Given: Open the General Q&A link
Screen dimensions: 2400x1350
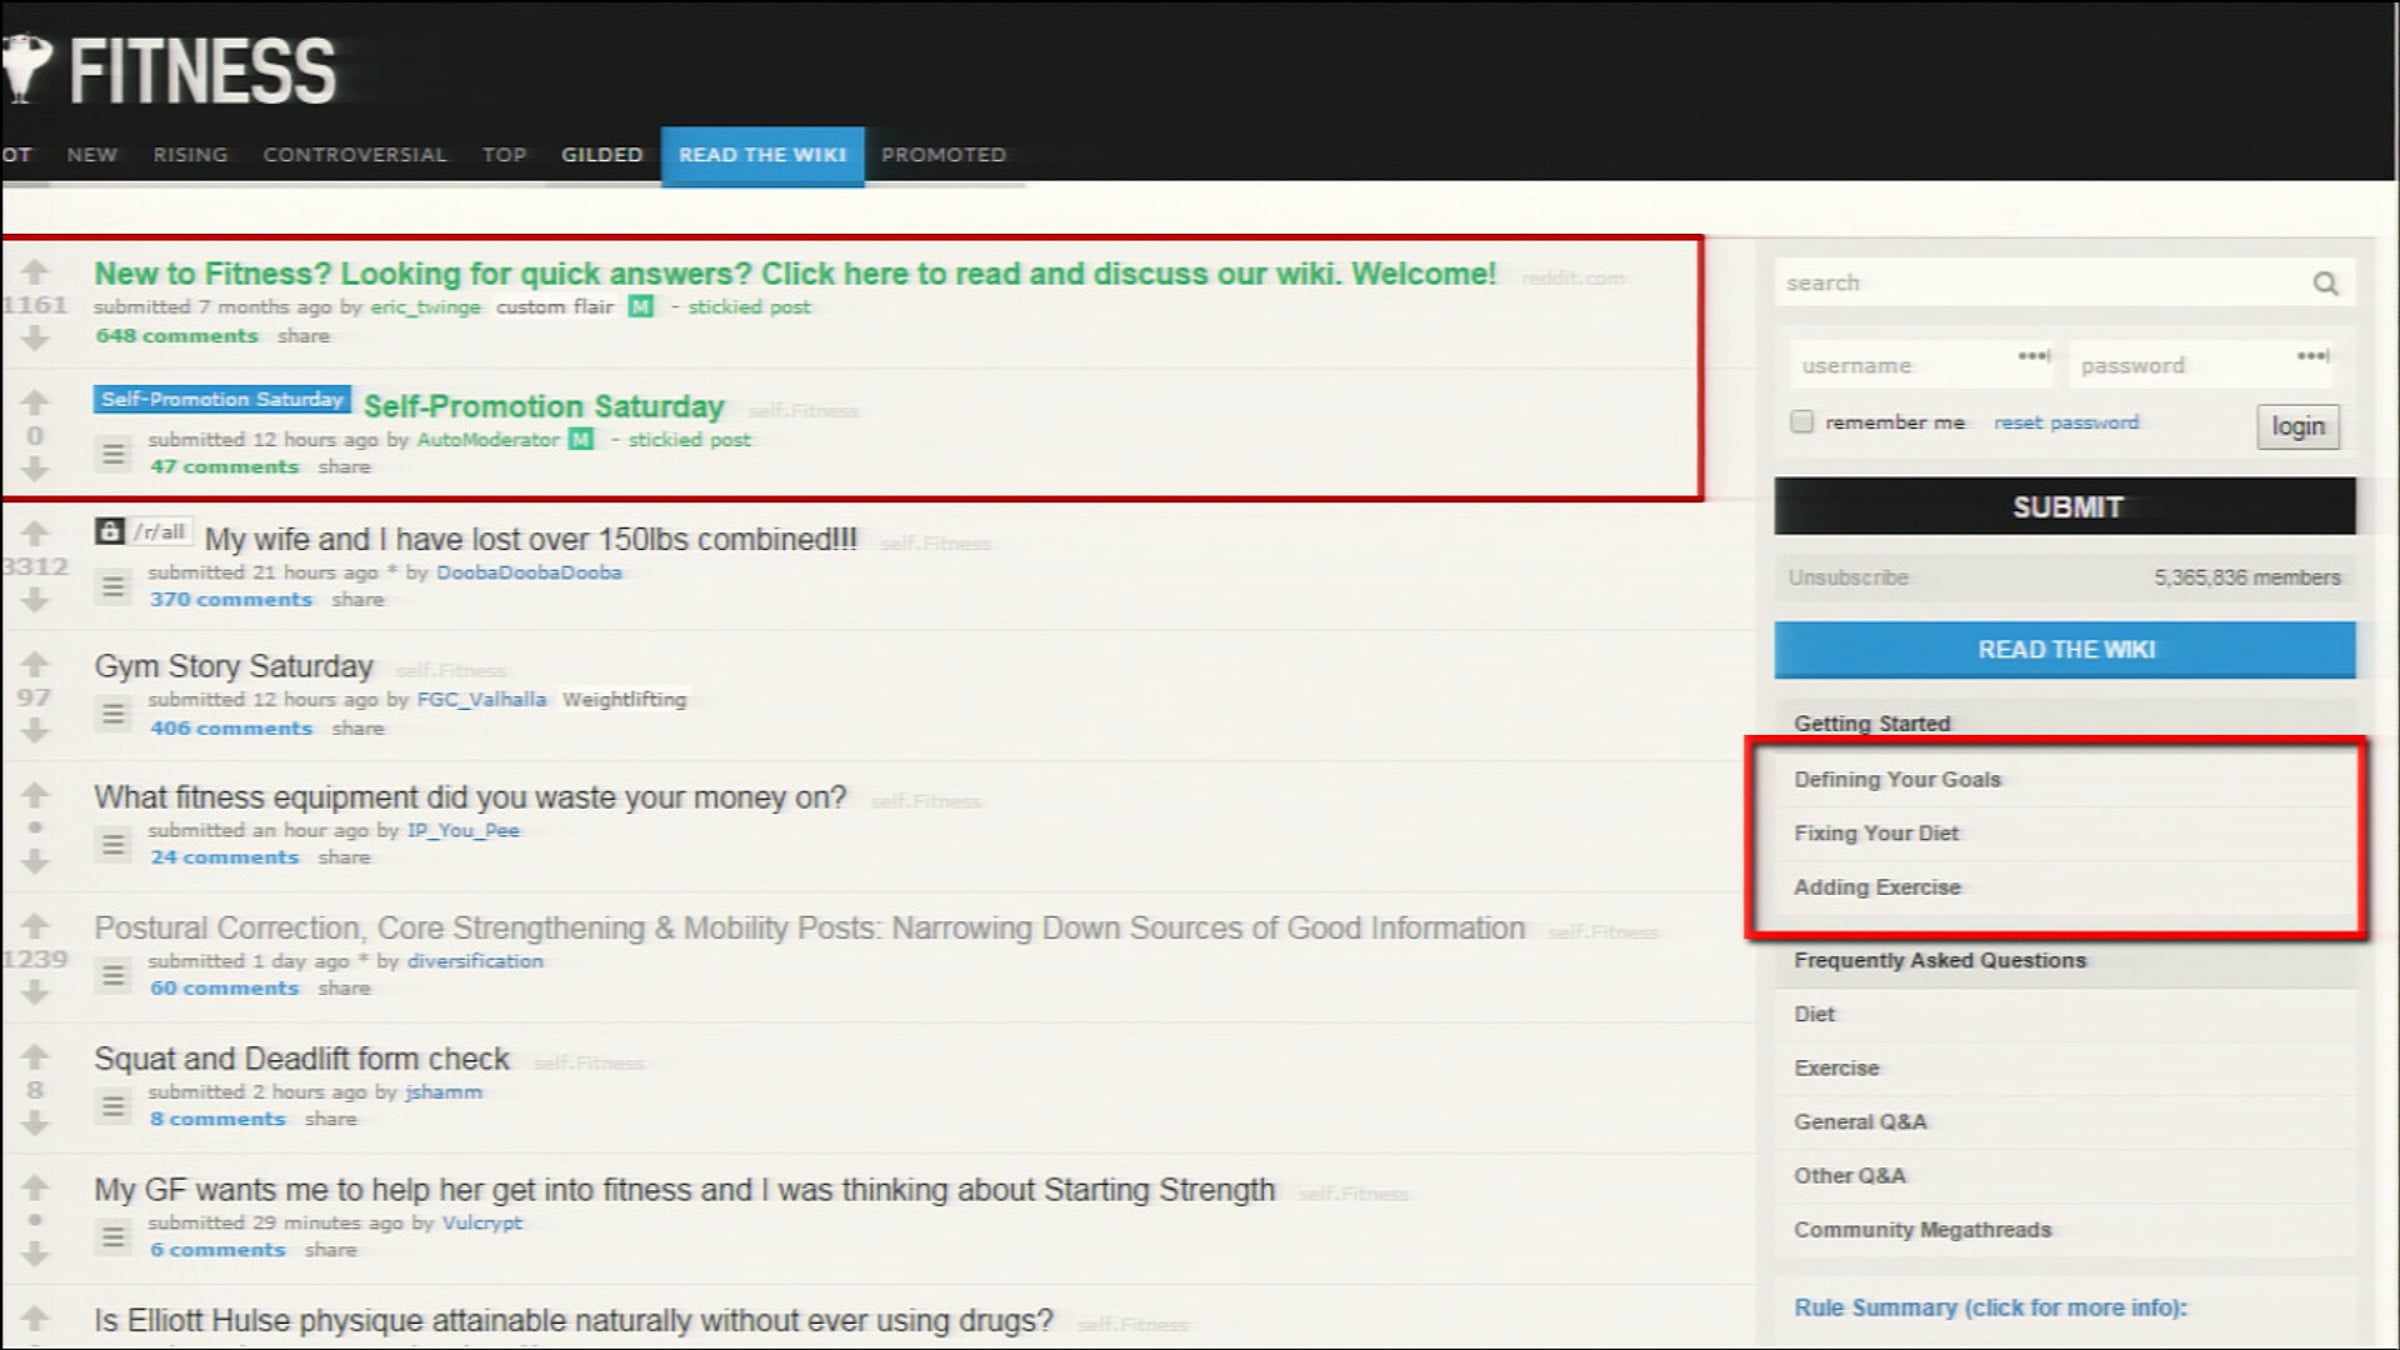Looking at the screenshot, I should click(x=1860, y=1123).
